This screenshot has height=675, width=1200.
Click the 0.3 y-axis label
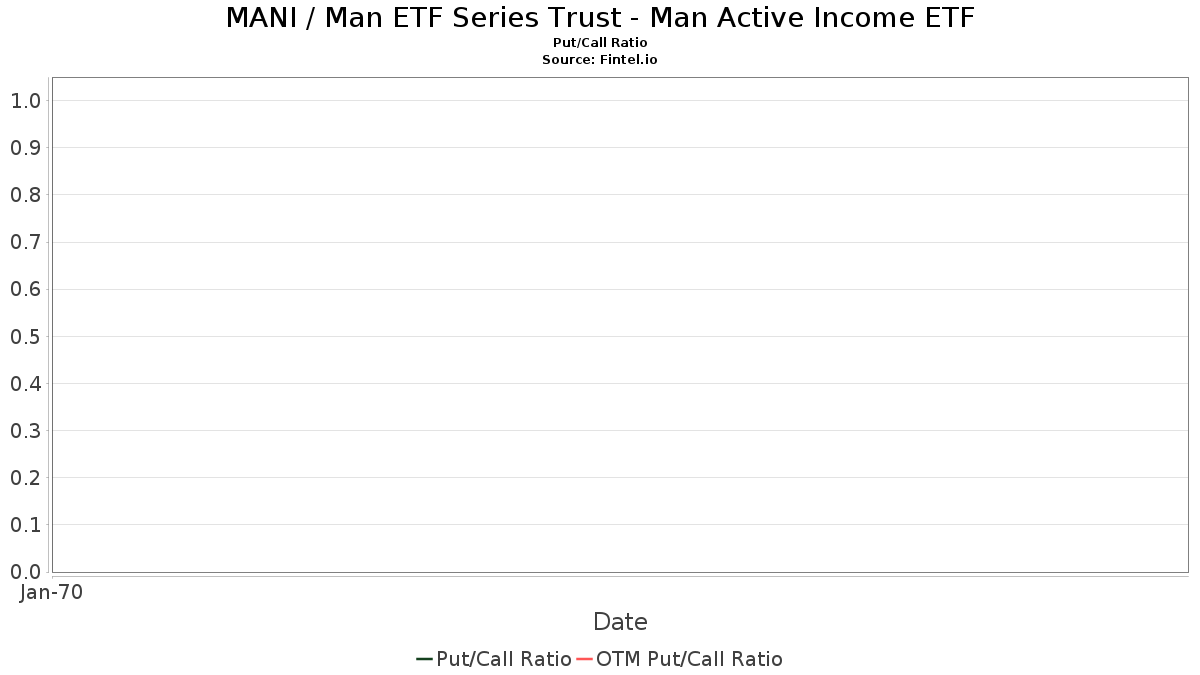coord(25,431)
